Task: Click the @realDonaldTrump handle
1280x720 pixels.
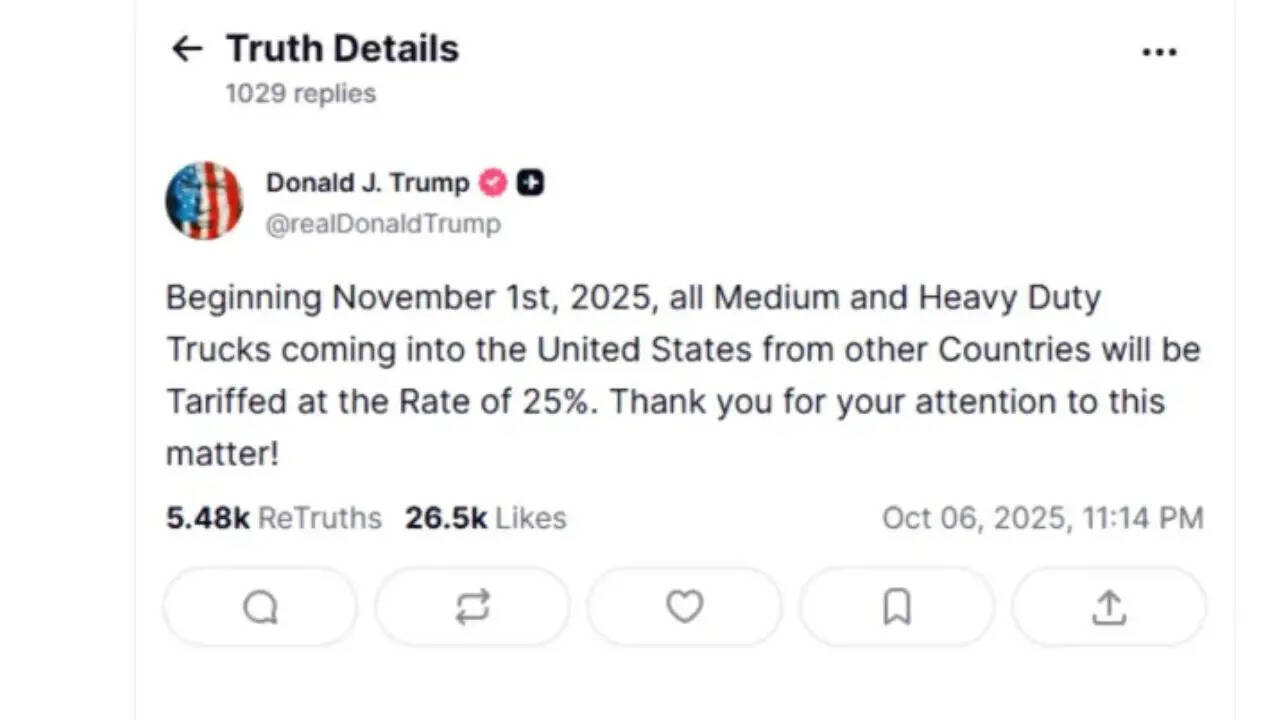Action: tap(383, 223)
